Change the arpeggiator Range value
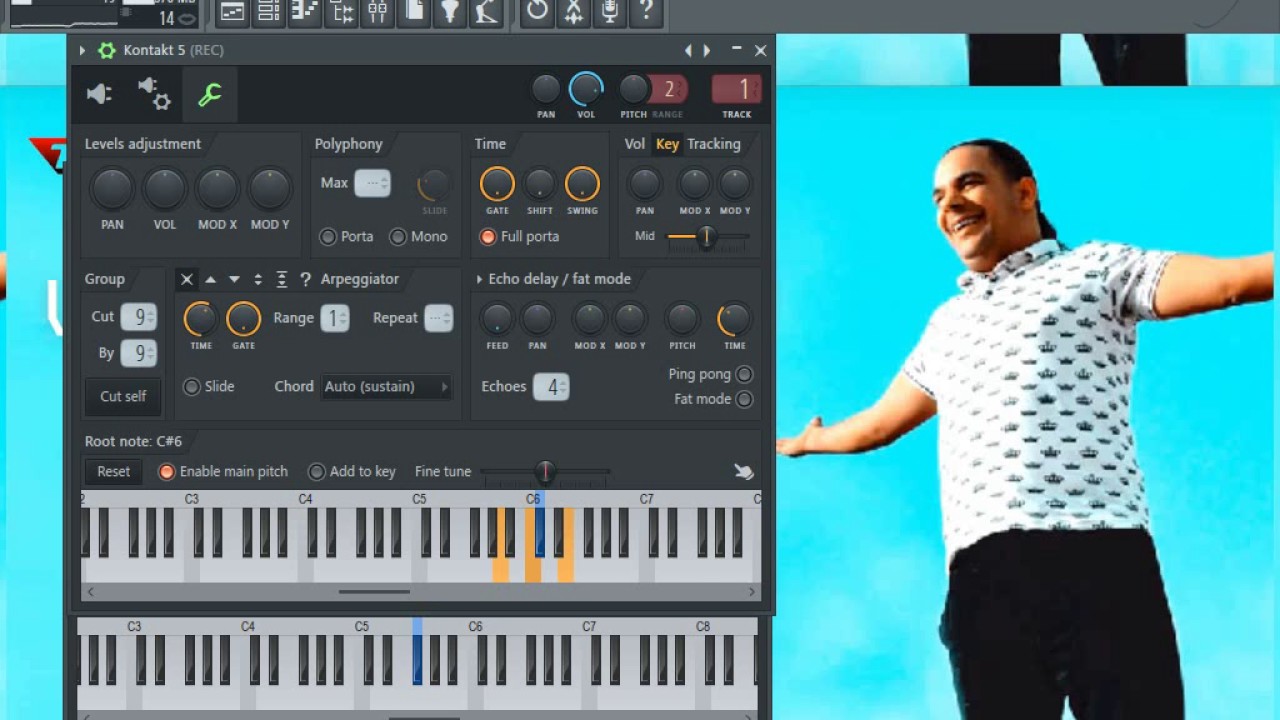The width and height of the screenshot is (1280, 720). pyautogui.click(x=335, y=318)
